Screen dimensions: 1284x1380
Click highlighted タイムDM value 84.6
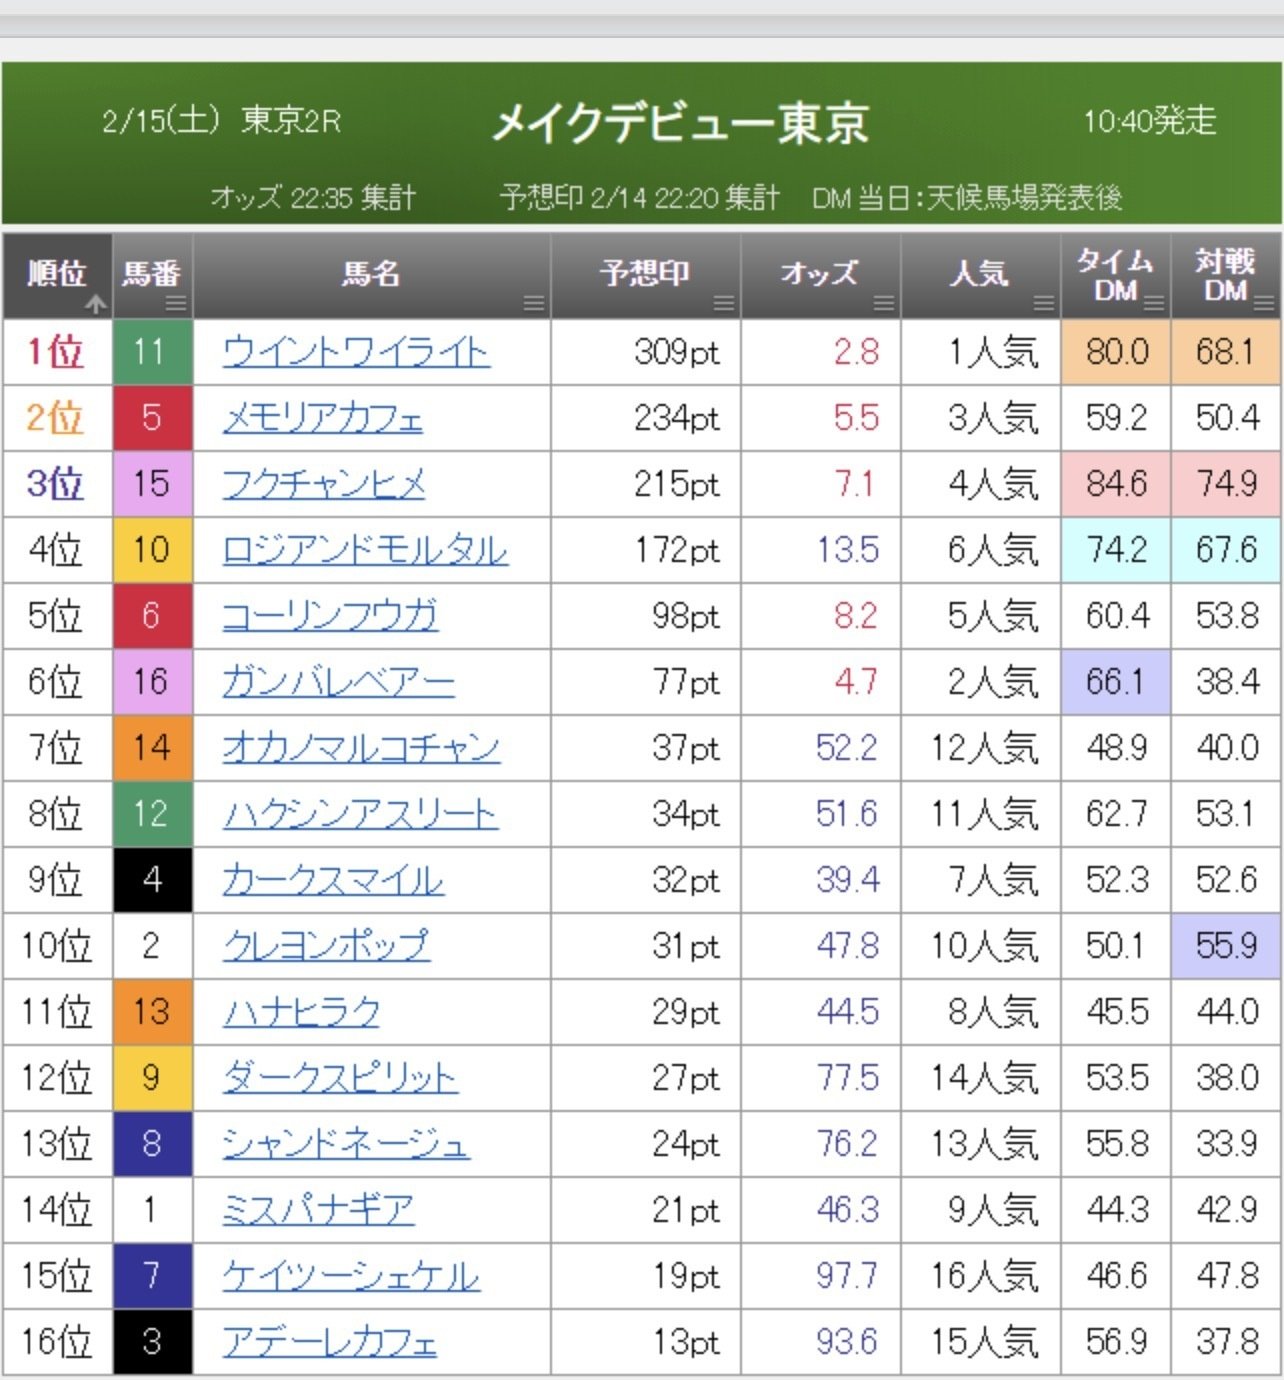tap(1116, 484)
